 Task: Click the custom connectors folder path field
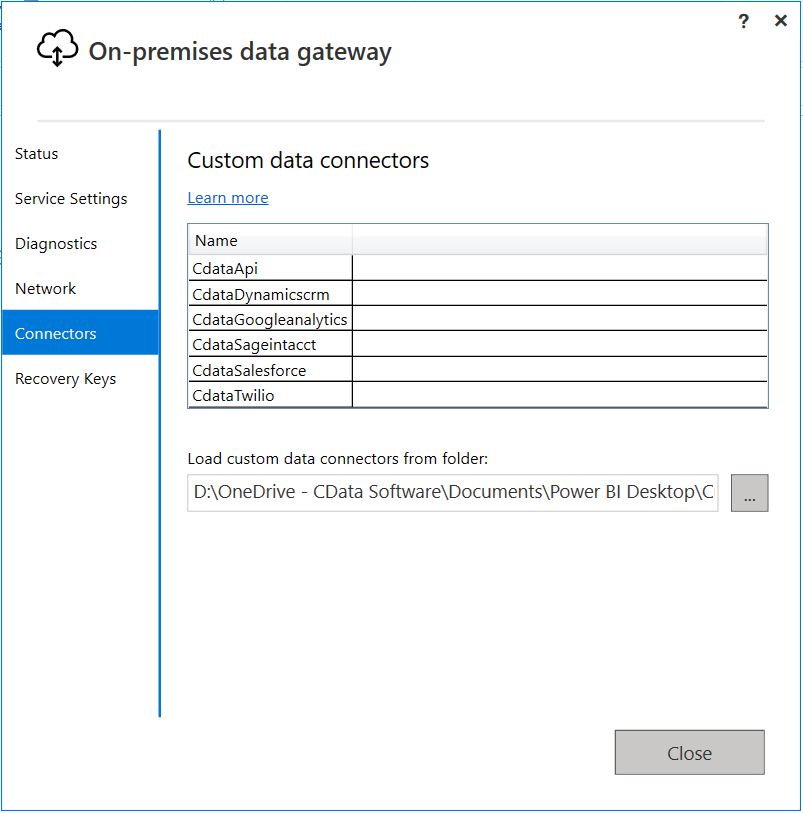point(452,492)
